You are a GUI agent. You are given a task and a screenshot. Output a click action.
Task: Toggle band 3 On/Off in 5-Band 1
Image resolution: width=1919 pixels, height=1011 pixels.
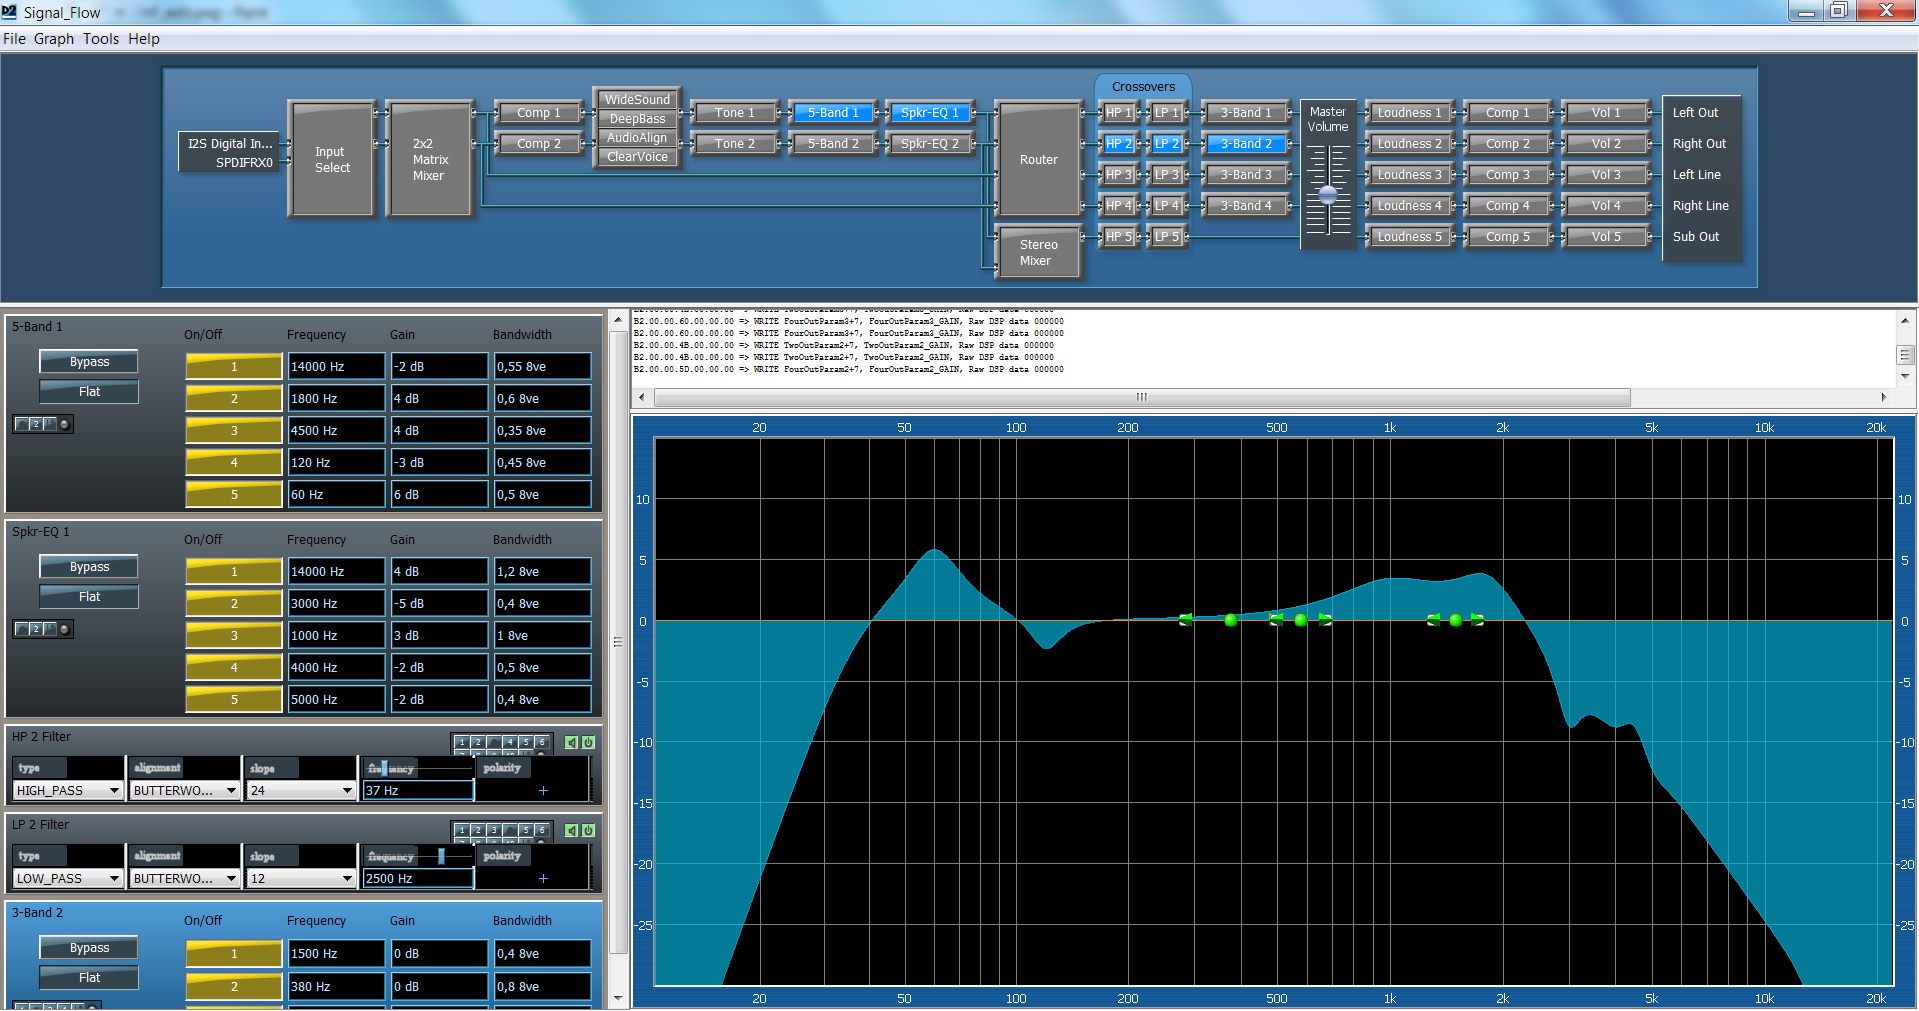coord(234,431)
